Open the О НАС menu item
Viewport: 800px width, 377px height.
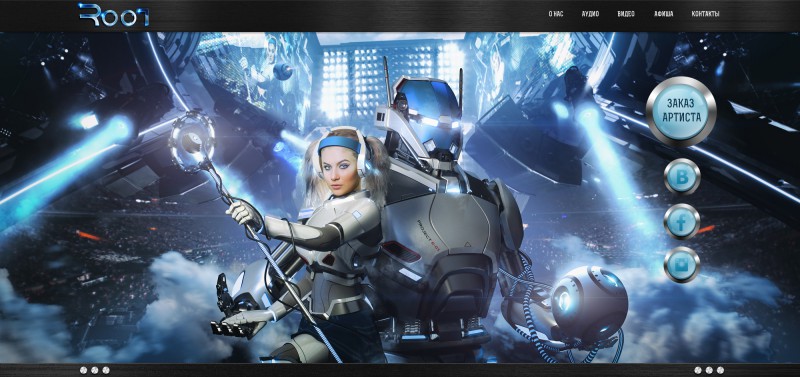pos(556,14)
